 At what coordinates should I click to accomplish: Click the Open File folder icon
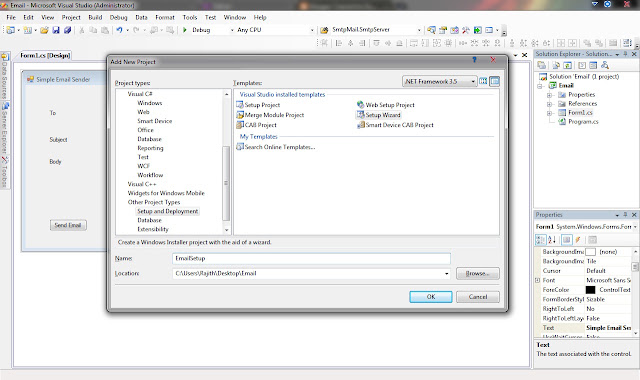tap(44, 30)
